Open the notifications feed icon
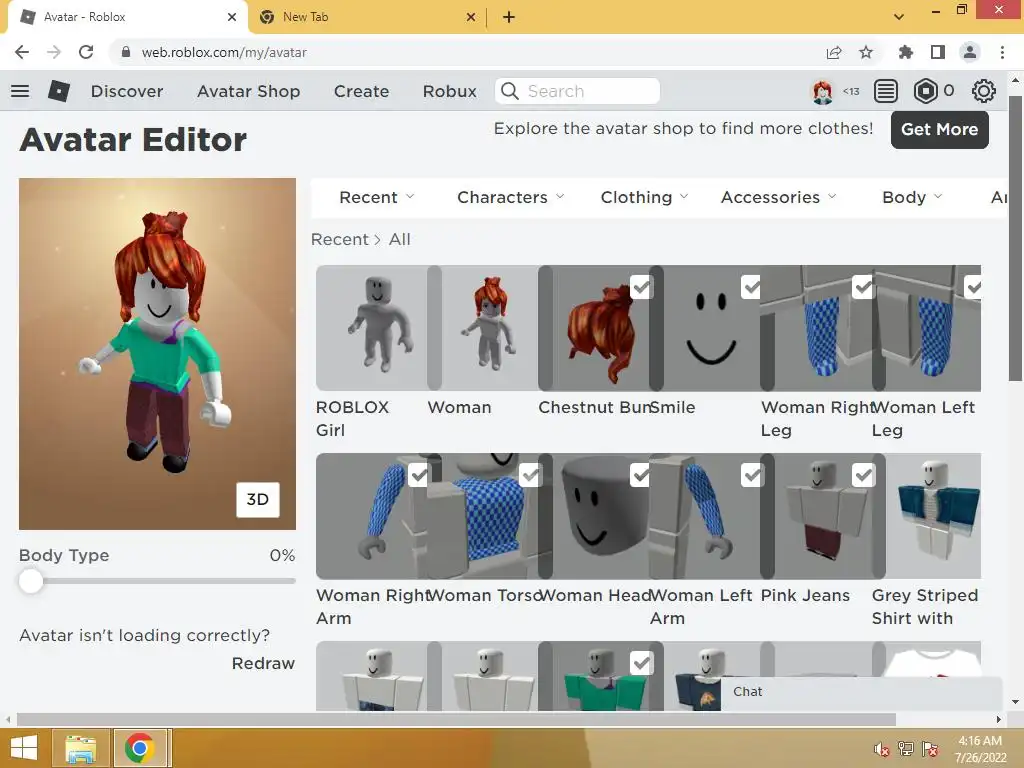The width and height of the screenshot is (1024, 768). coord(886,91)
